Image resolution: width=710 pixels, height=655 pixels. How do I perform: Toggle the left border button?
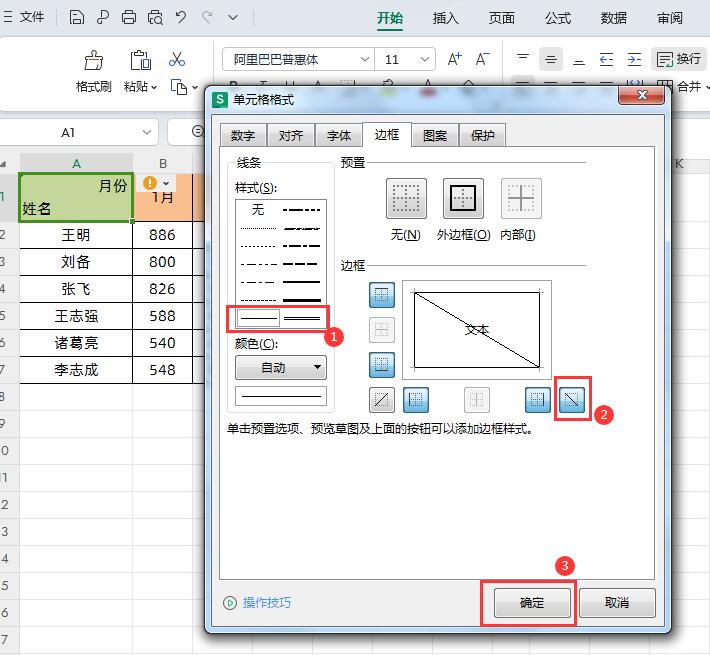tap(416, 400)
